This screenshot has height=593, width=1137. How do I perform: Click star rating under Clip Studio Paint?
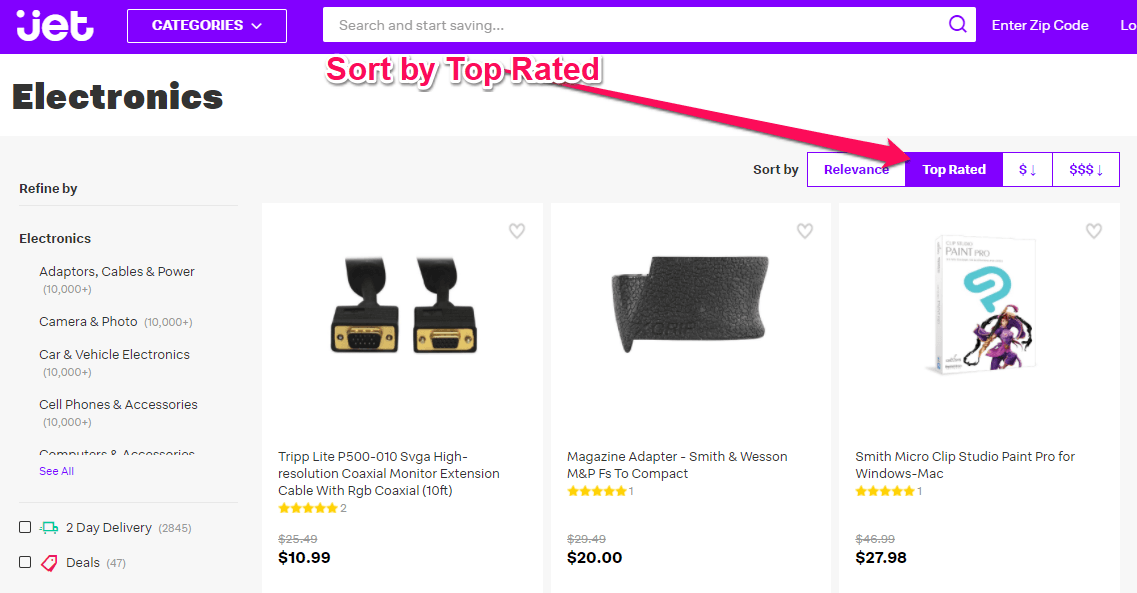click(885, 491)
